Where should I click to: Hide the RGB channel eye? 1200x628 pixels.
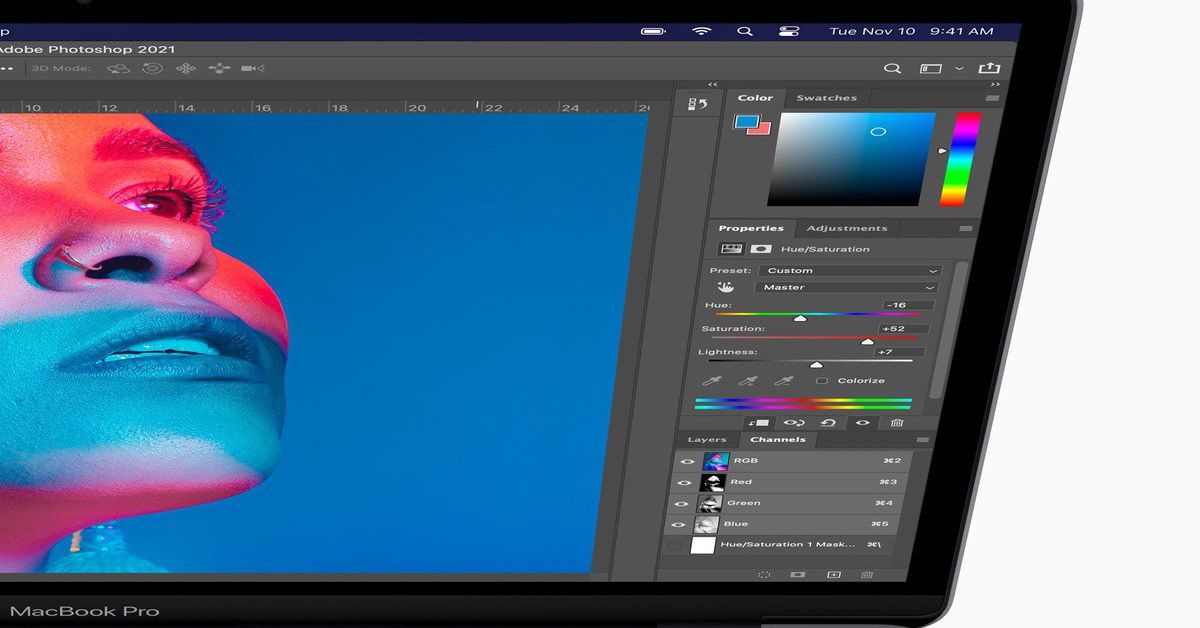[686, 462]
